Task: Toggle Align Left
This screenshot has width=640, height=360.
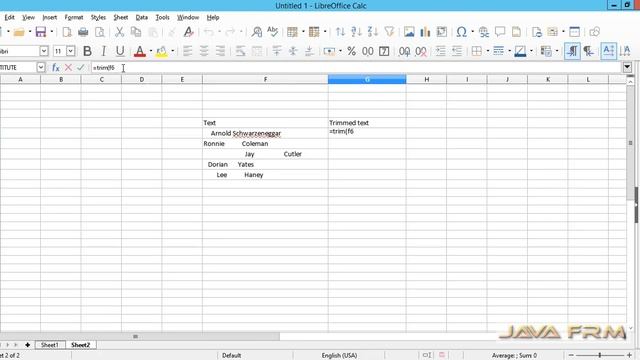Action: [x=187, y=51]
